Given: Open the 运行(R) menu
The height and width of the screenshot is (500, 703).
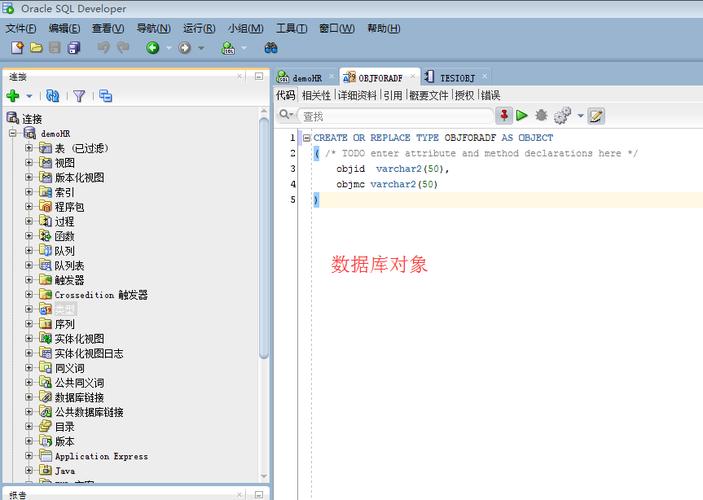Looking at the screenshot, I should (199, 28).
